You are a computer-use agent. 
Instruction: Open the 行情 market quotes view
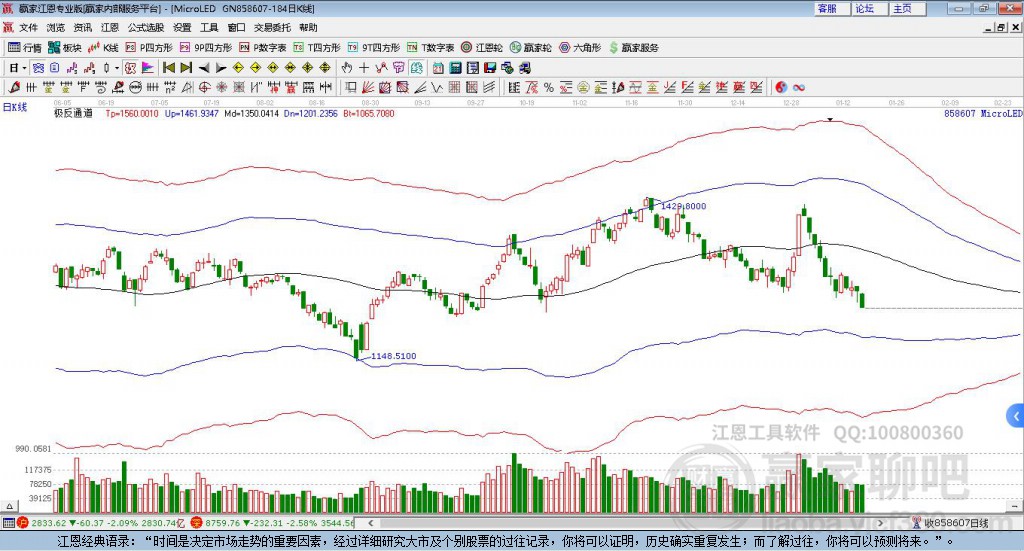click(25, 48)
